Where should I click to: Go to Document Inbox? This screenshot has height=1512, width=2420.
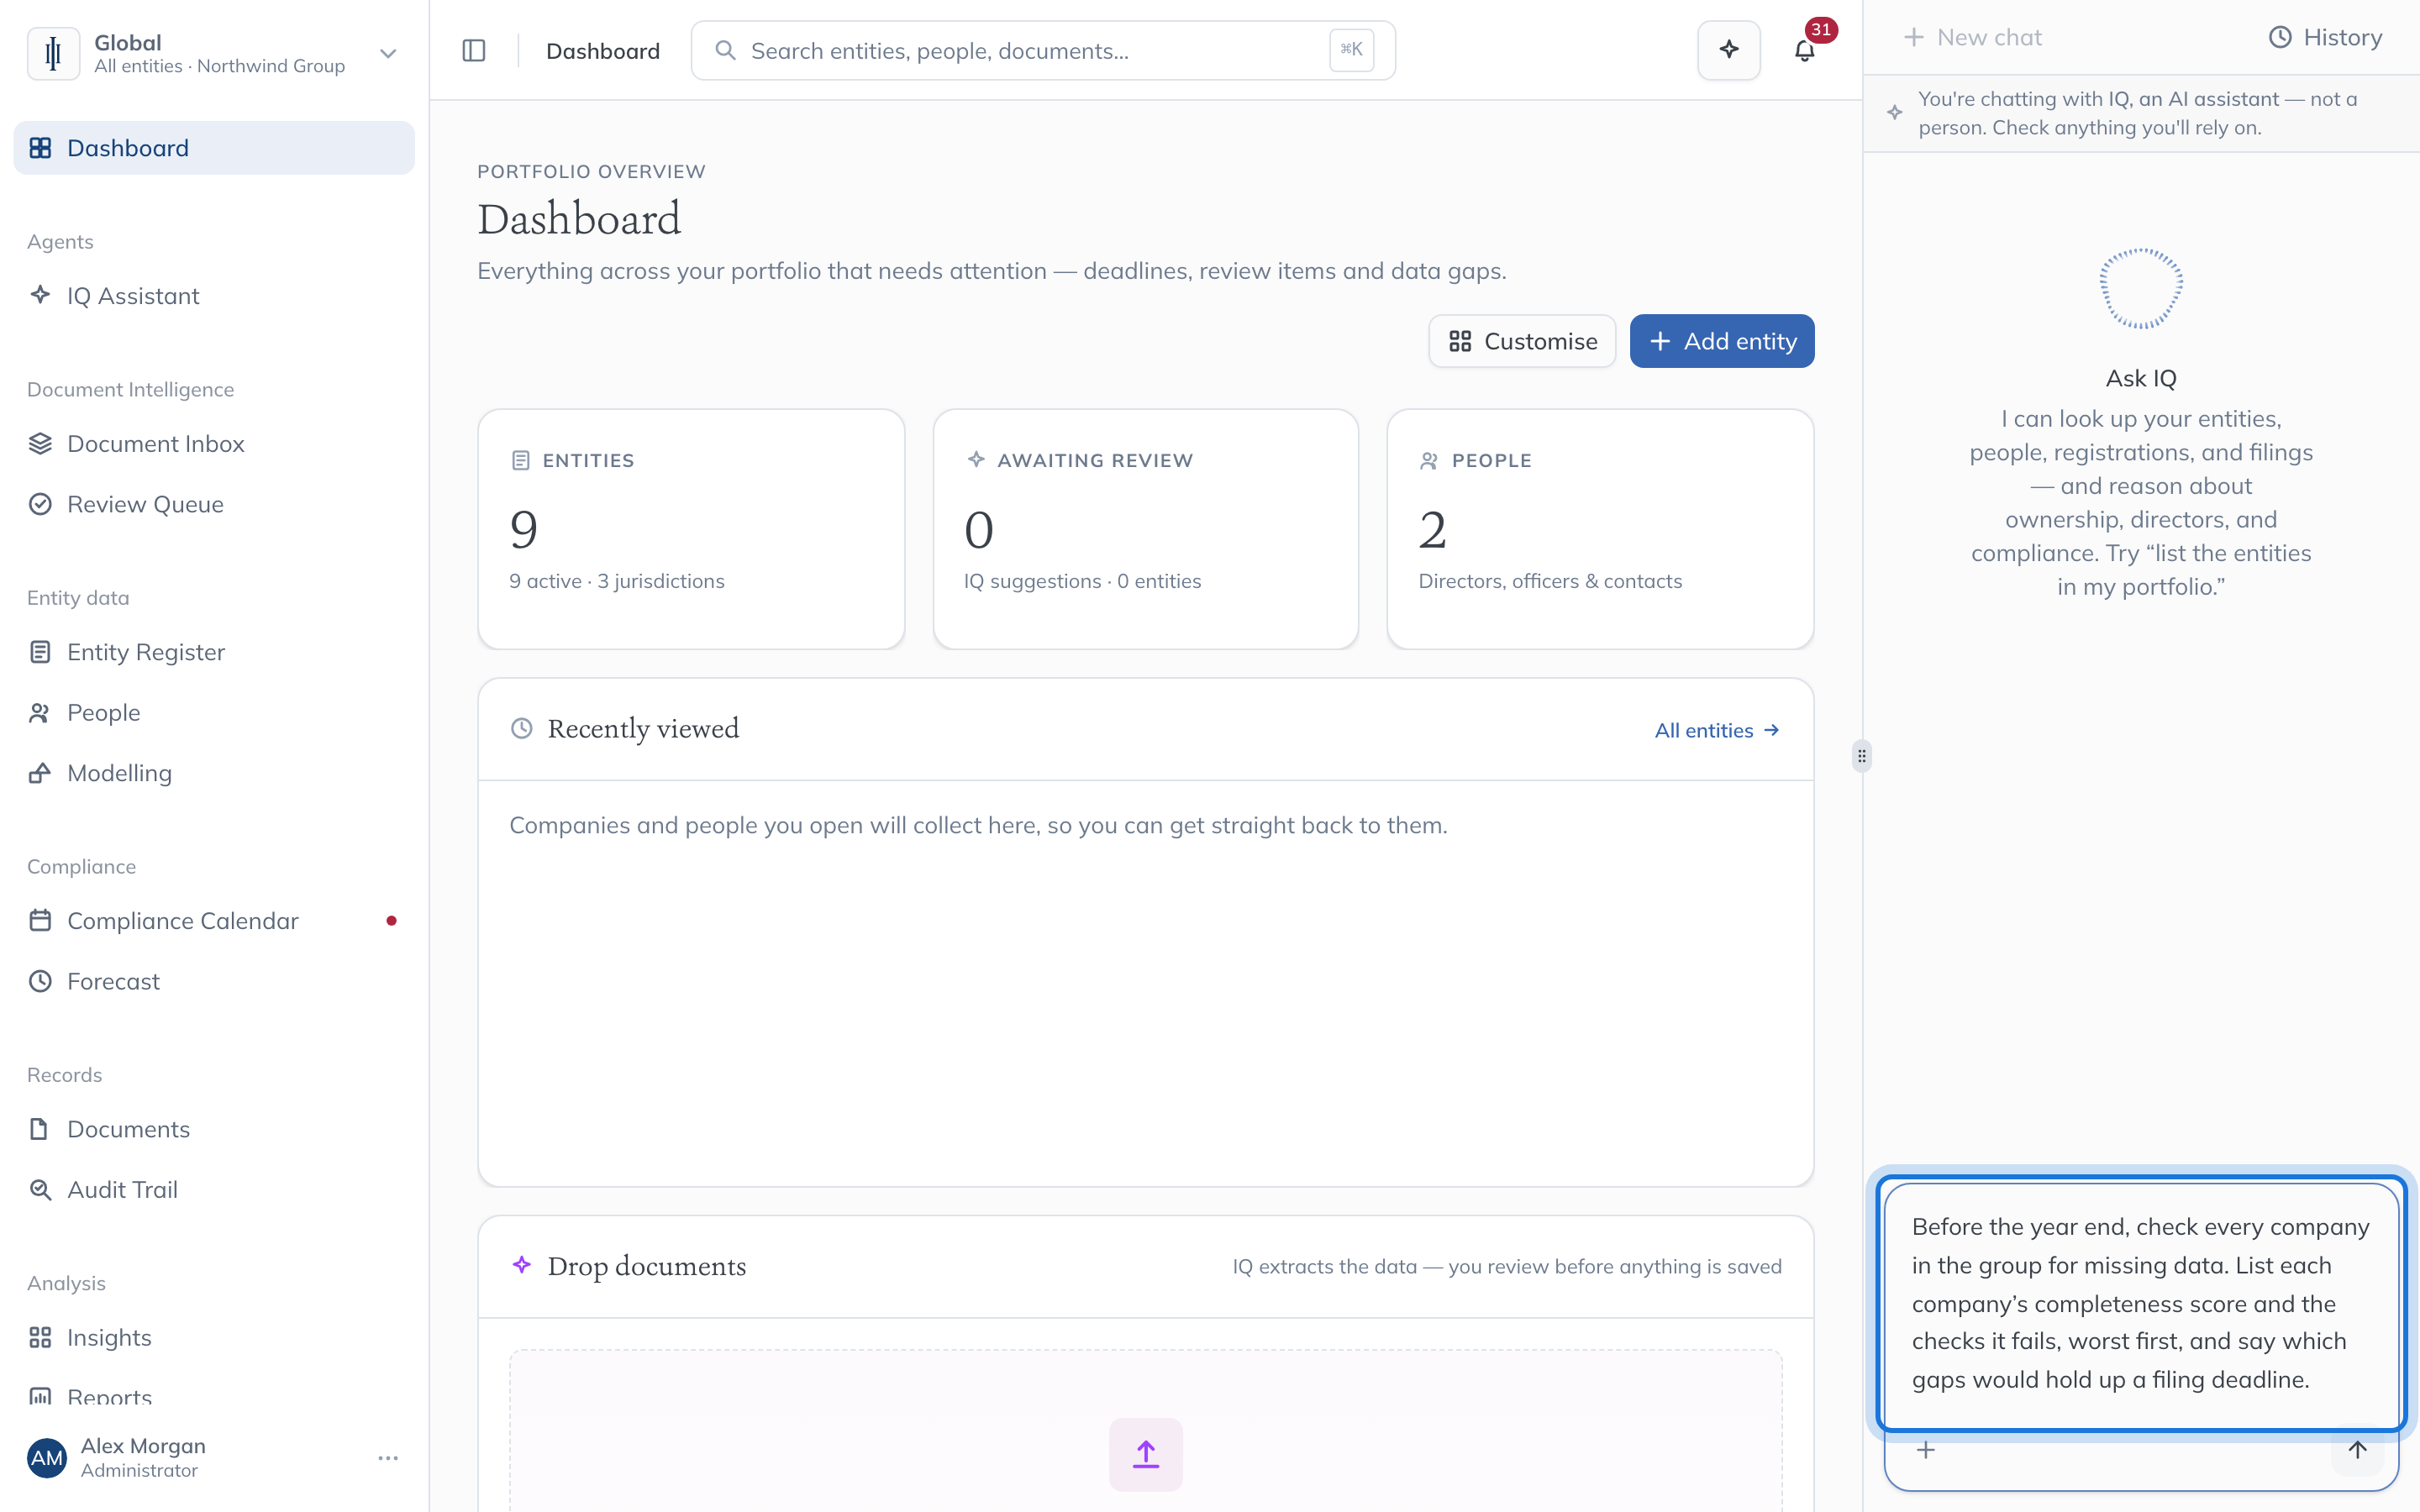[x=214, y=444]
